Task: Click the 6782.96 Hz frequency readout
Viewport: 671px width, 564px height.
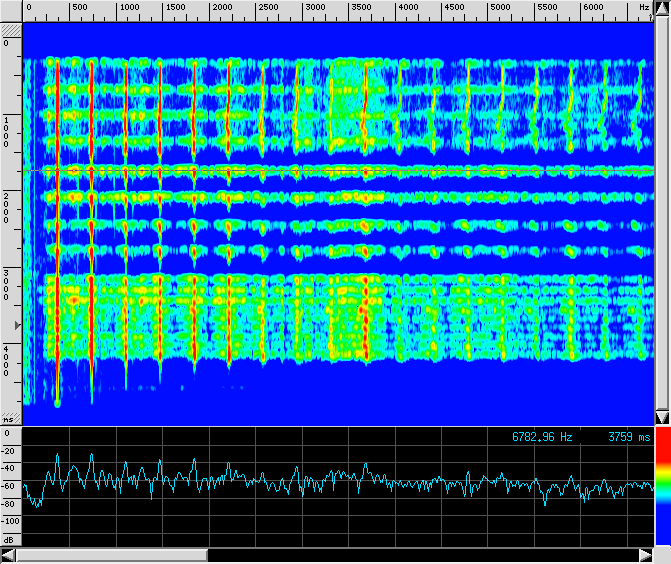Action: (542, 437)
